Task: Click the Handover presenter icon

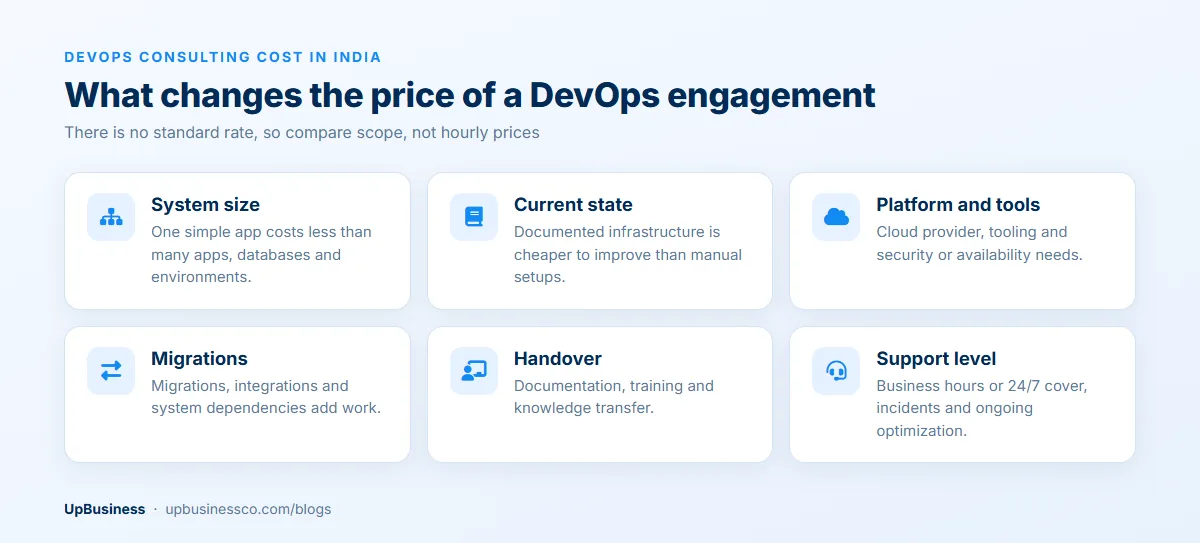Action: coord(474,371)
